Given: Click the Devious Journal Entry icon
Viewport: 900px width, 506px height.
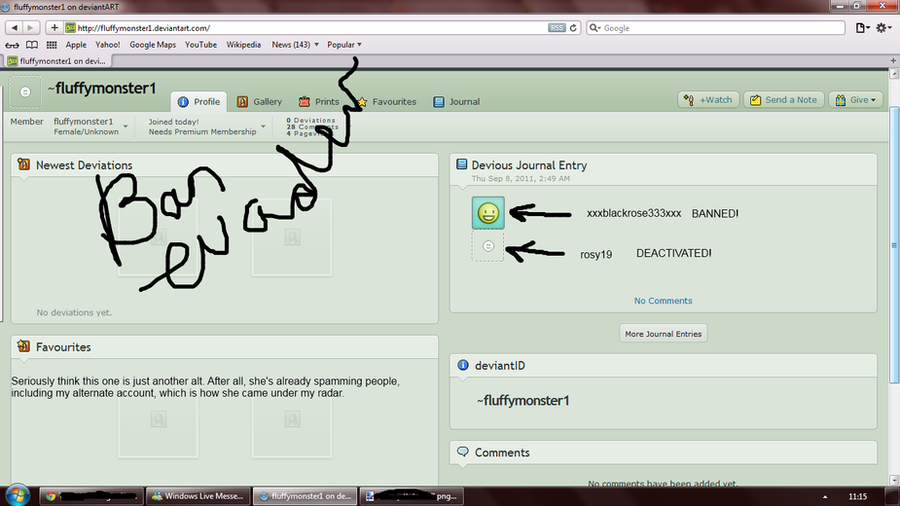Looking at the screenshot, I should tap(461, 165).
